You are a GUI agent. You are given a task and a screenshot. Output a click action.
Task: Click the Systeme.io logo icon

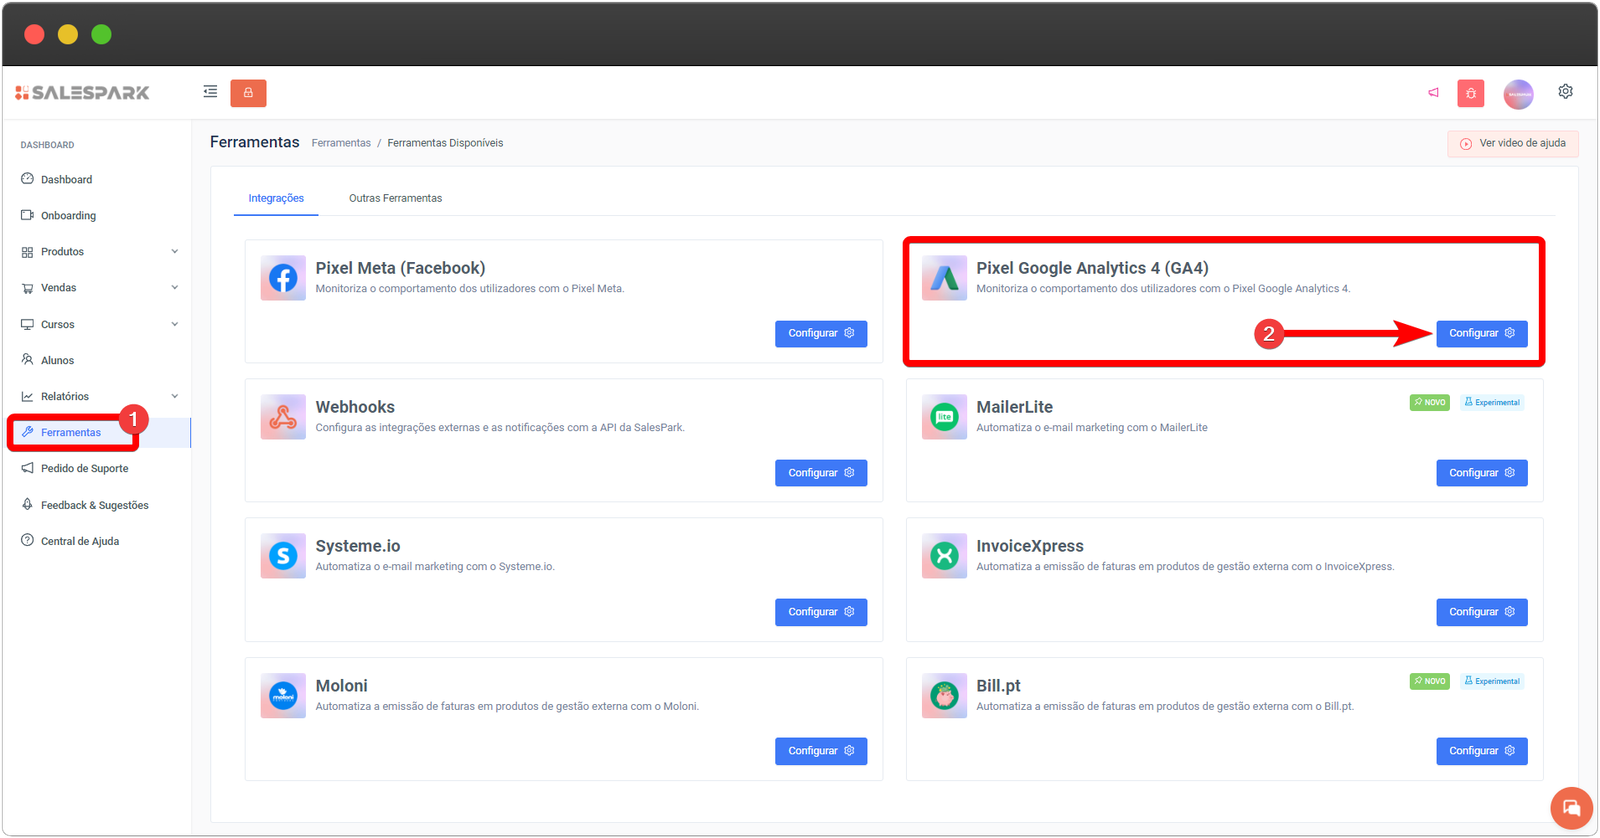(283, 556)
